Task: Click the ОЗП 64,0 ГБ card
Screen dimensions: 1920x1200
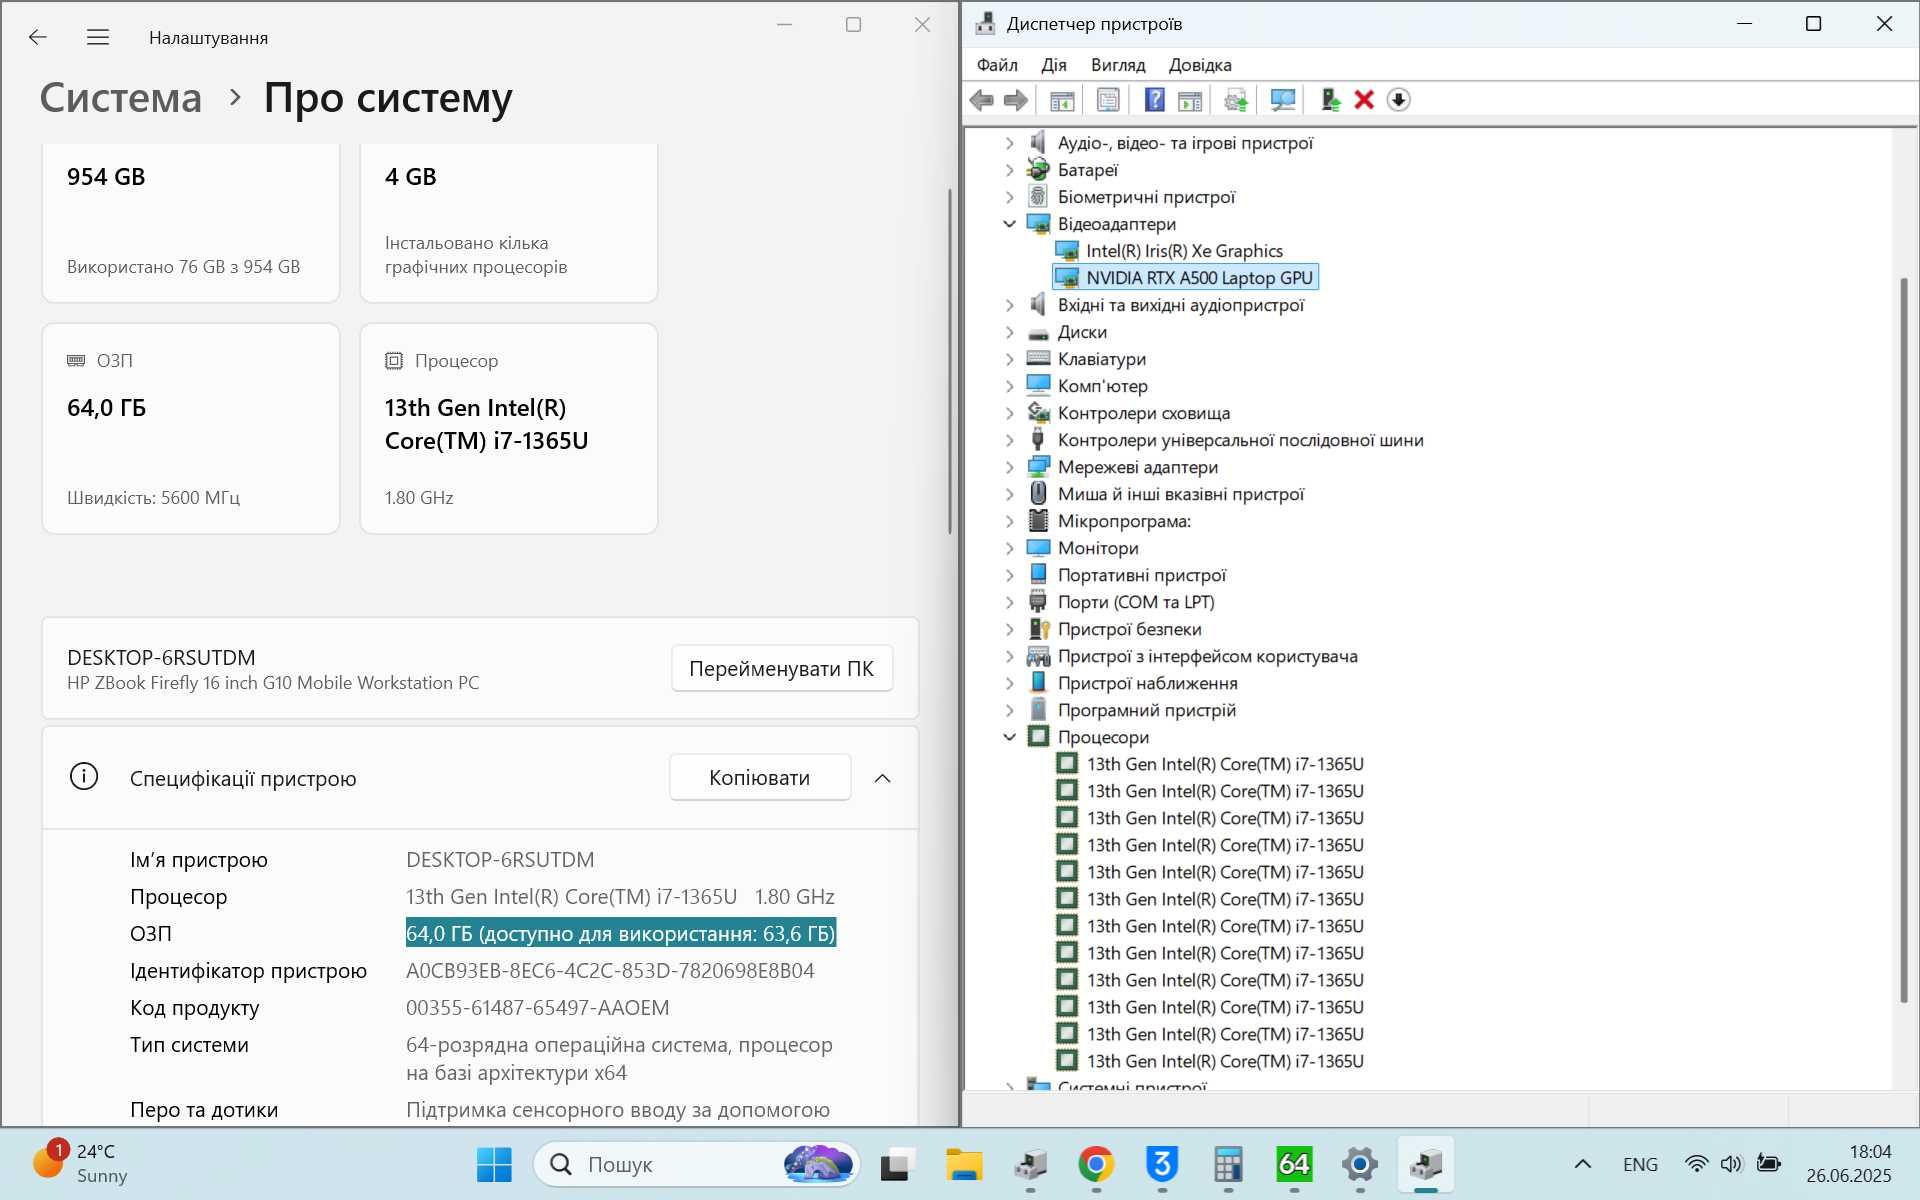Action: [191, 429]
